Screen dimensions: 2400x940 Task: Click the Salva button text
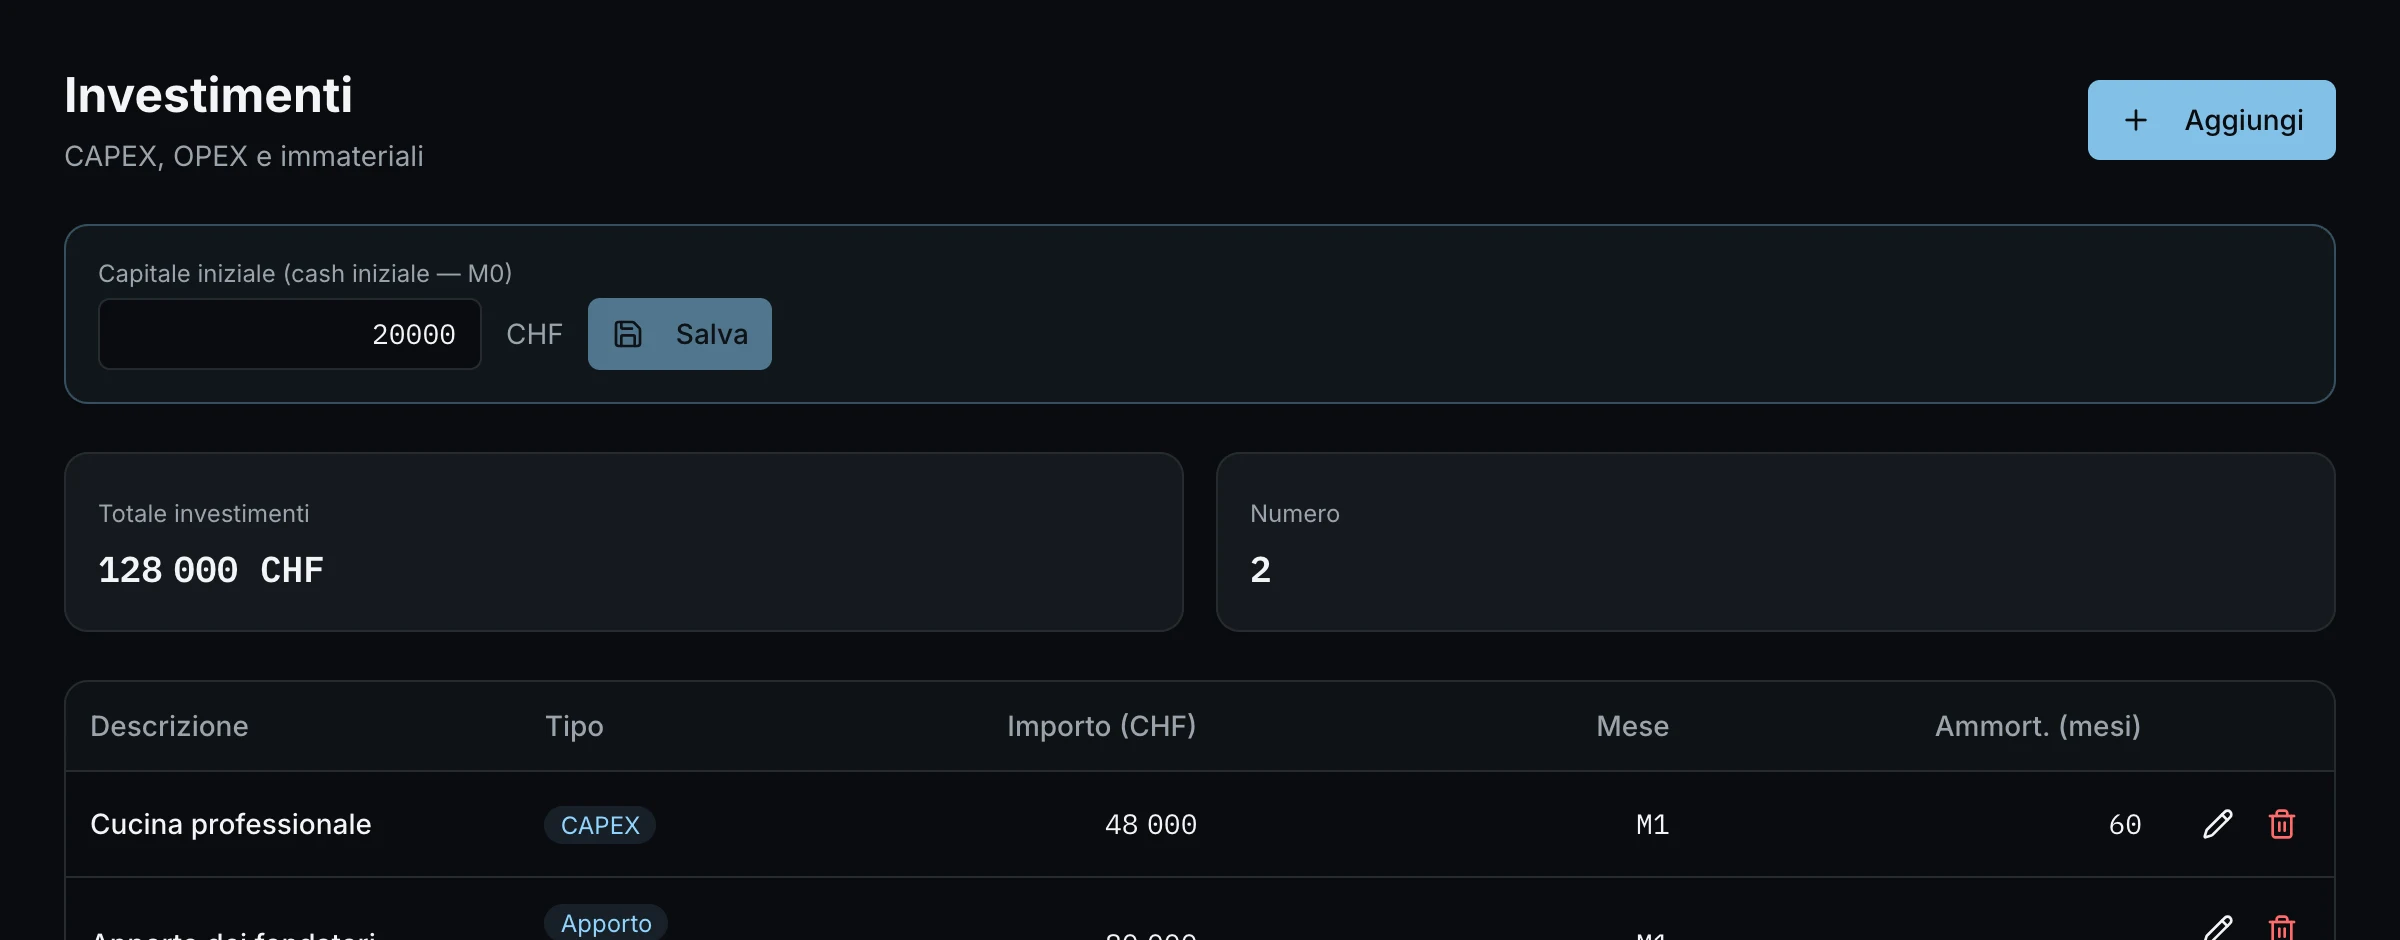point(711,334)
